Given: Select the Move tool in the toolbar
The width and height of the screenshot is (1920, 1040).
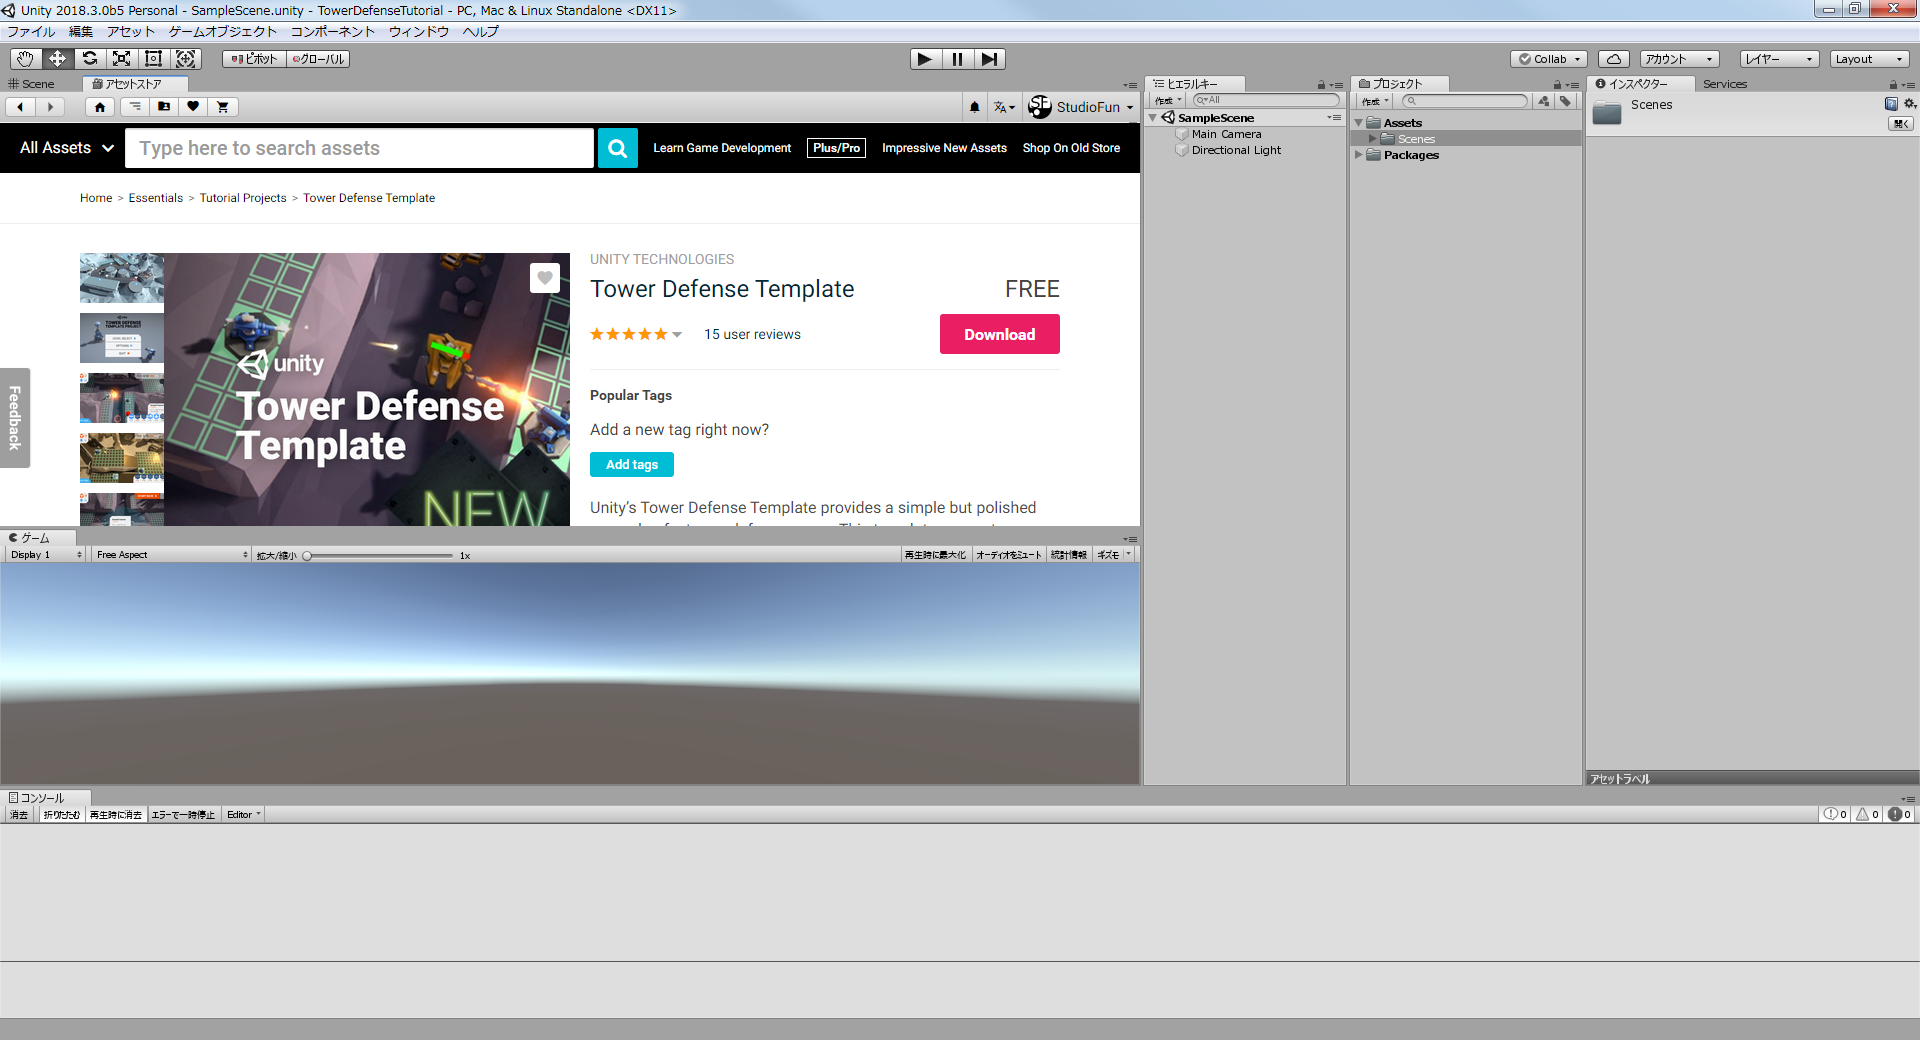Looking at the screenshot, I should coord(57,59).
